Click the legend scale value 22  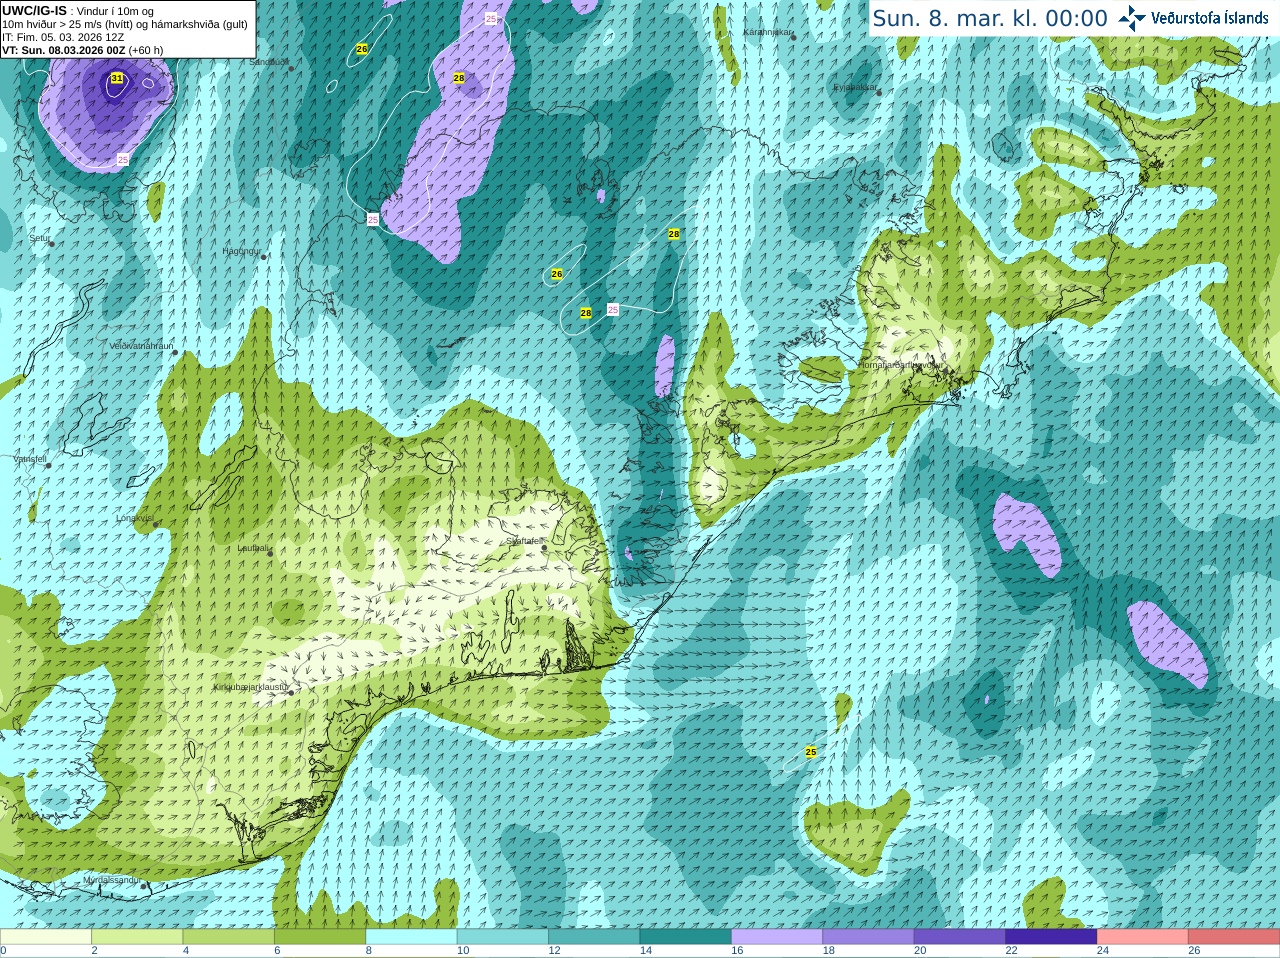point(1012,951)
